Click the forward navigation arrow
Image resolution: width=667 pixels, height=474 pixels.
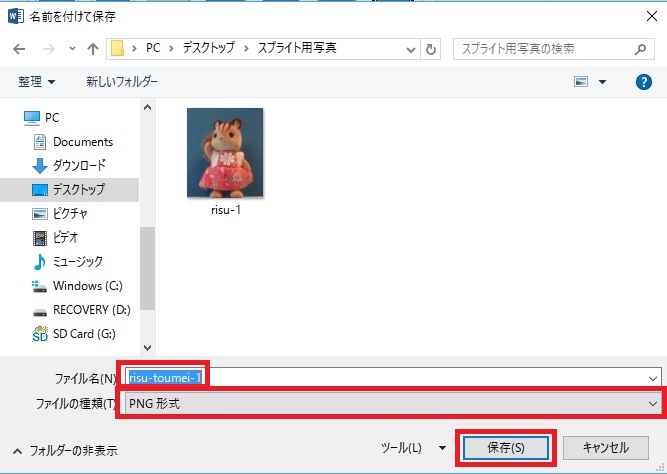pos(49,49)
